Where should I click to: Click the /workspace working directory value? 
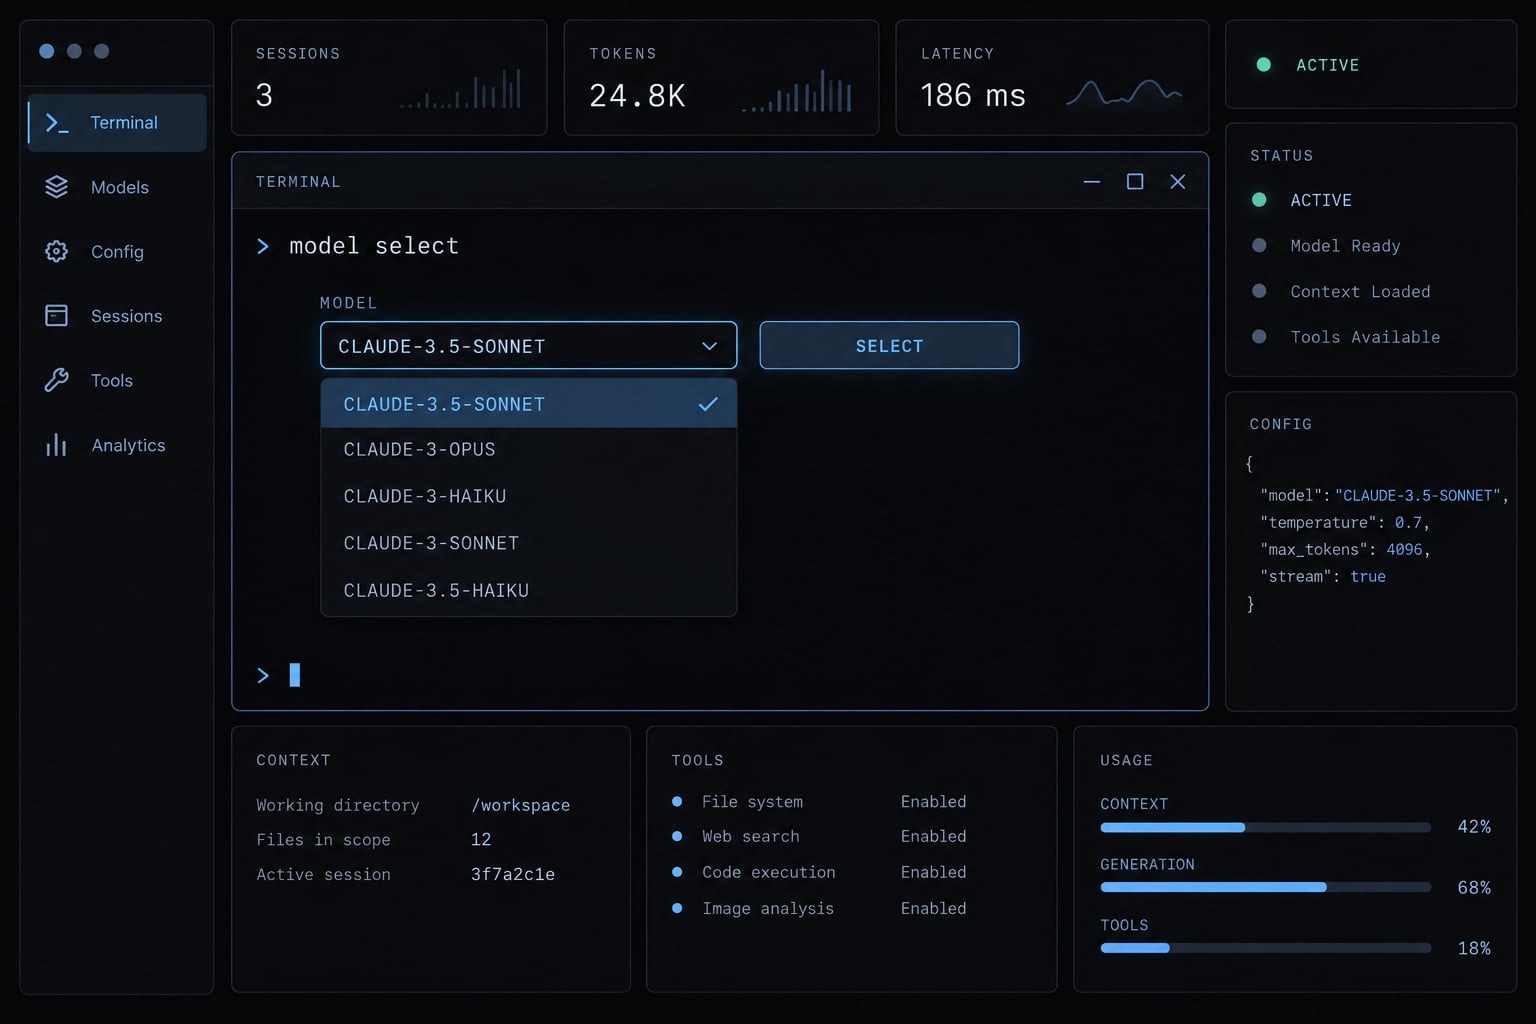click(520, 805)
